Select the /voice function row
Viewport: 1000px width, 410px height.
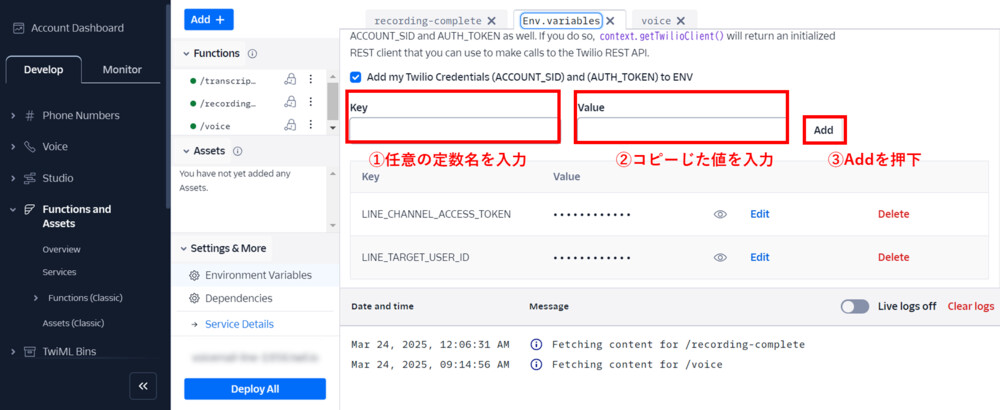(216, 126)
